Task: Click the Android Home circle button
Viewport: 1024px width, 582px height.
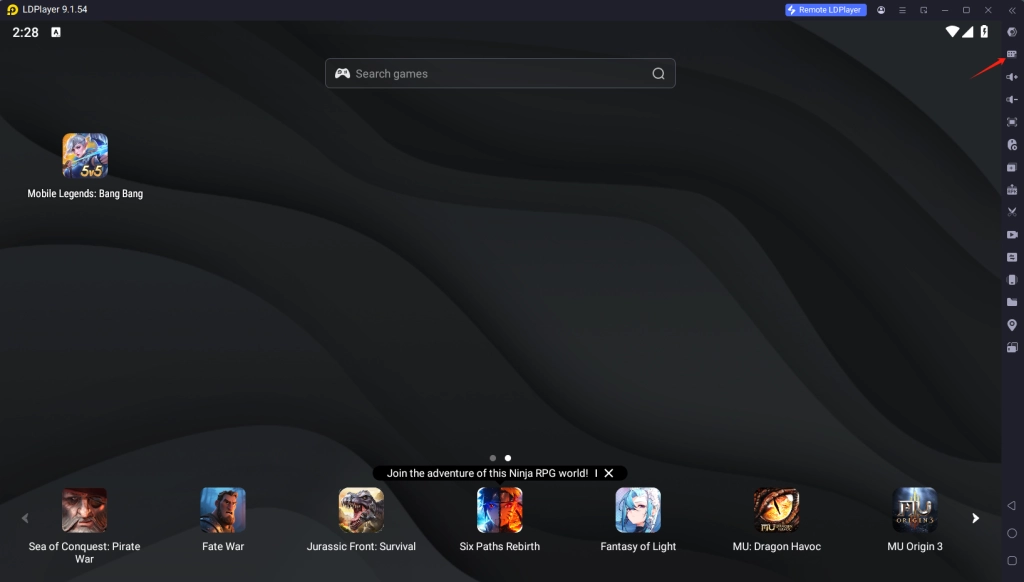Action: (1012, 533)
